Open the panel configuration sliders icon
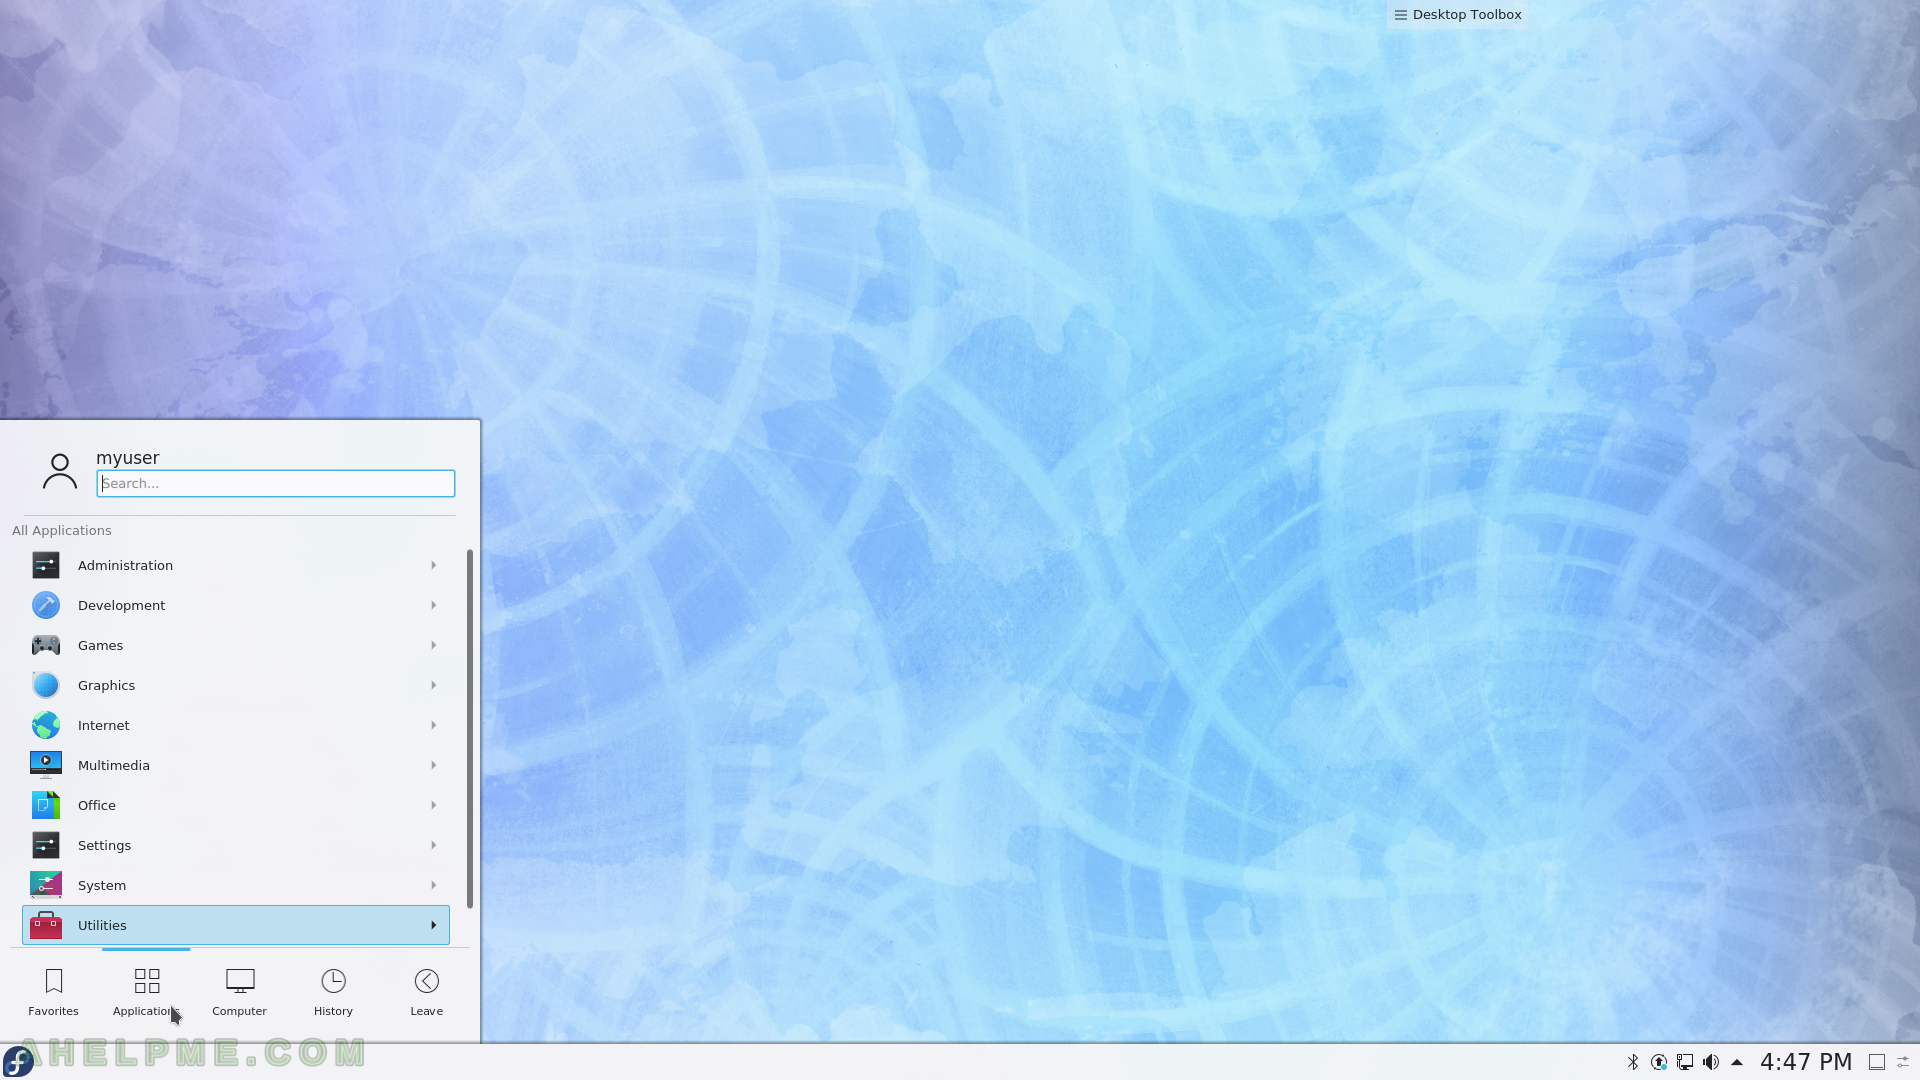 (x=1904, y=1062)
